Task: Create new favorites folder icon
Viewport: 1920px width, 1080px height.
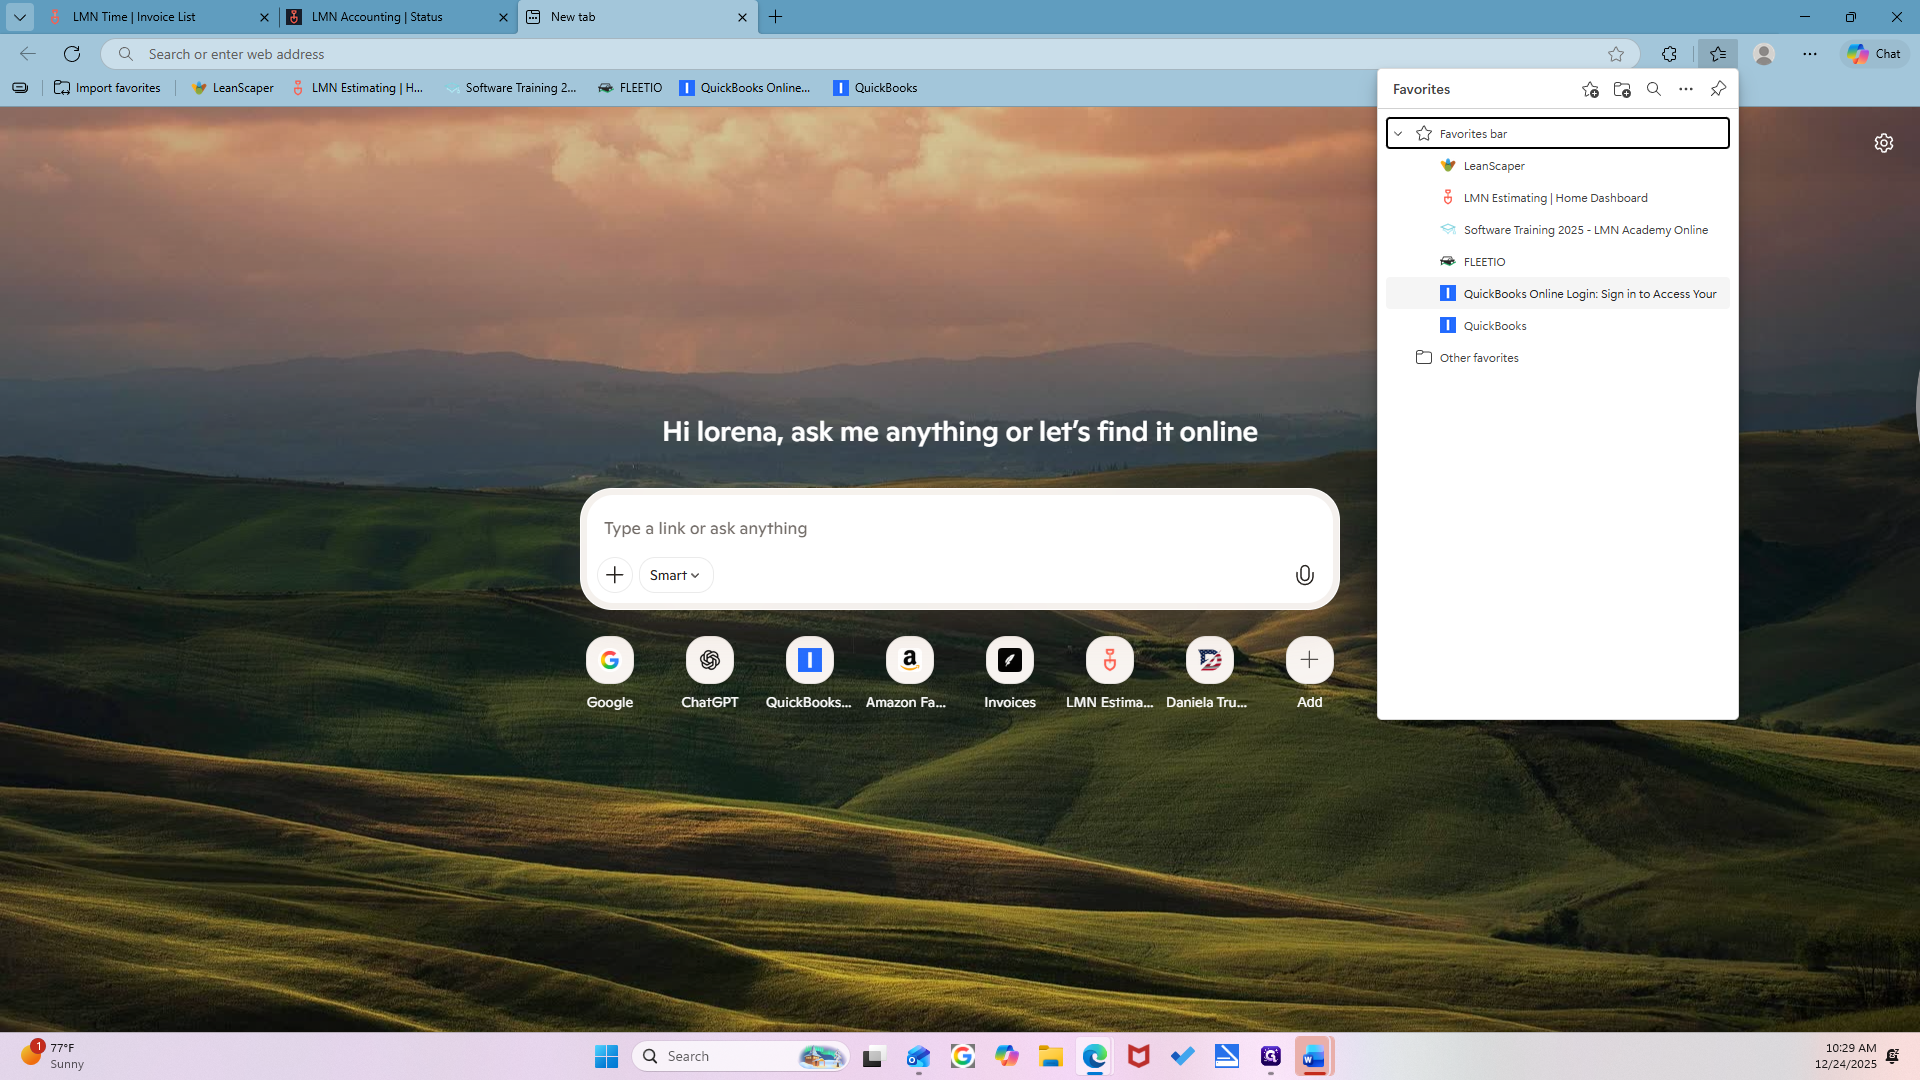Action: (x=1622, y=89)
